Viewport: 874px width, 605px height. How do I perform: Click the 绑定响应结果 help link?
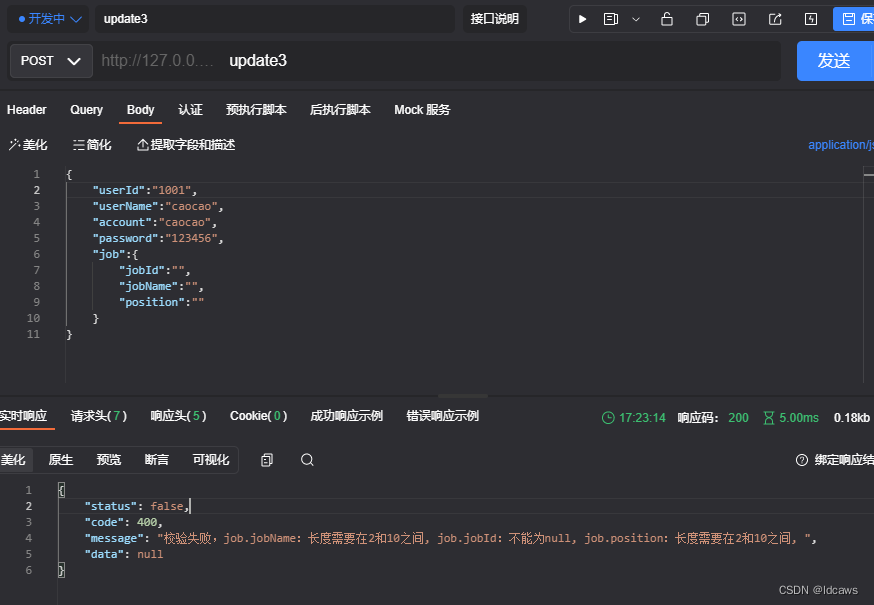[834, 460]
